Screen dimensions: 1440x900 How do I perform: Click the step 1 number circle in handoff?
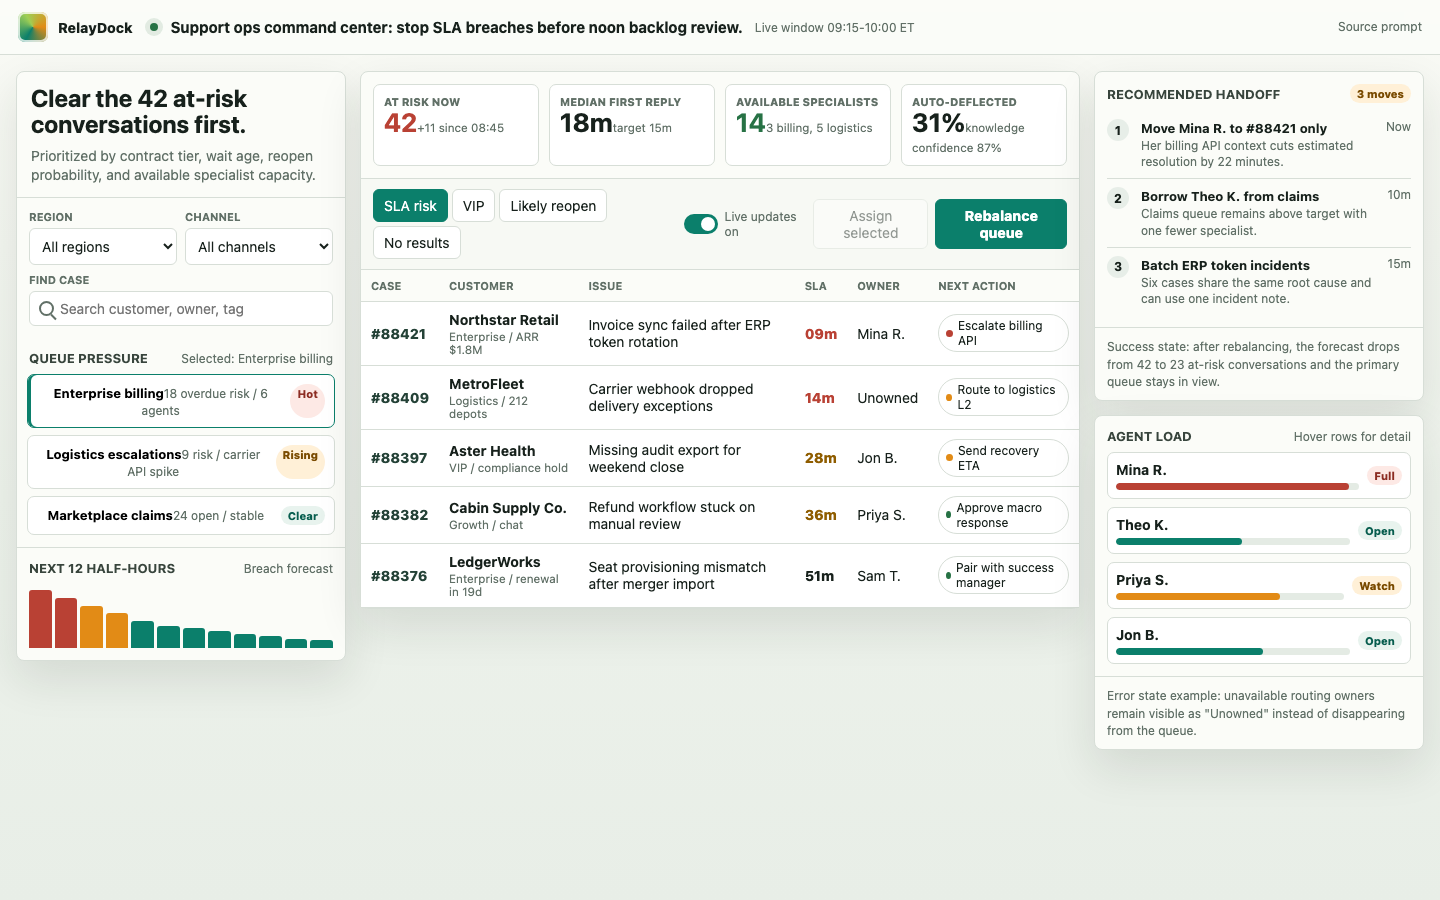pos(1118,130)
